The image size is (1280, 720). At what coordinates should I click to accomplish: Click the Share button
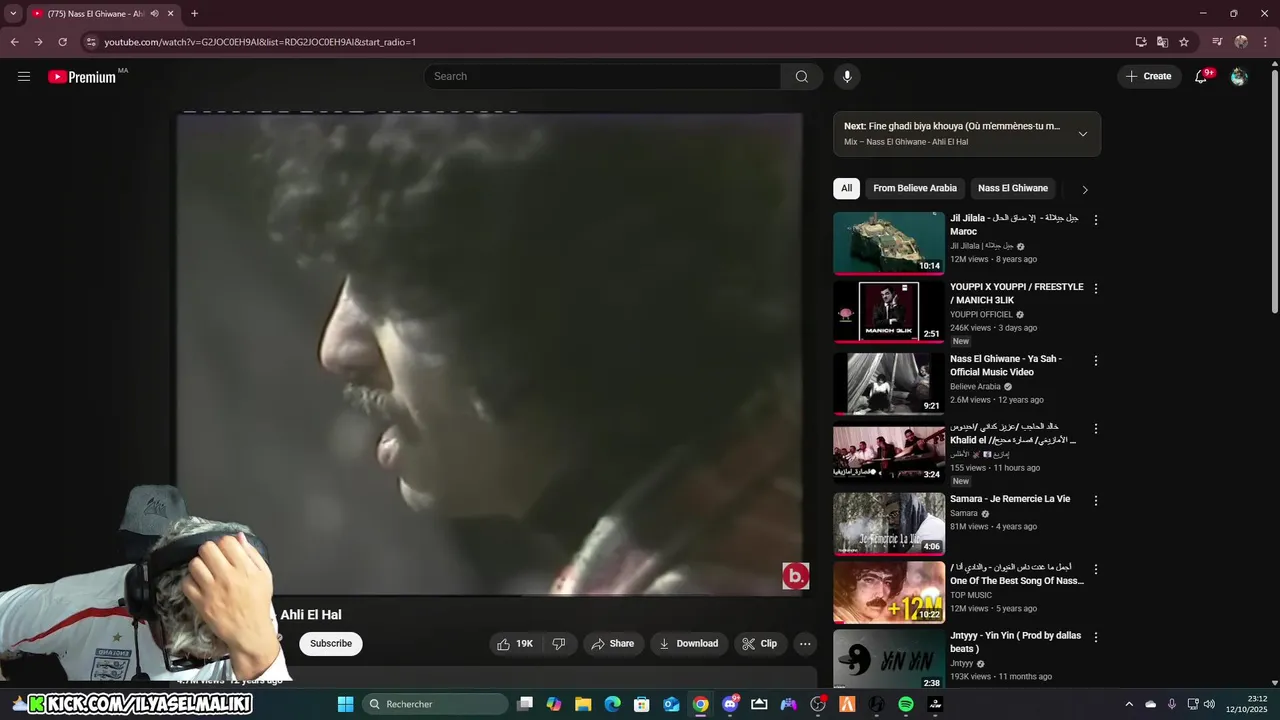click(613, 644)
